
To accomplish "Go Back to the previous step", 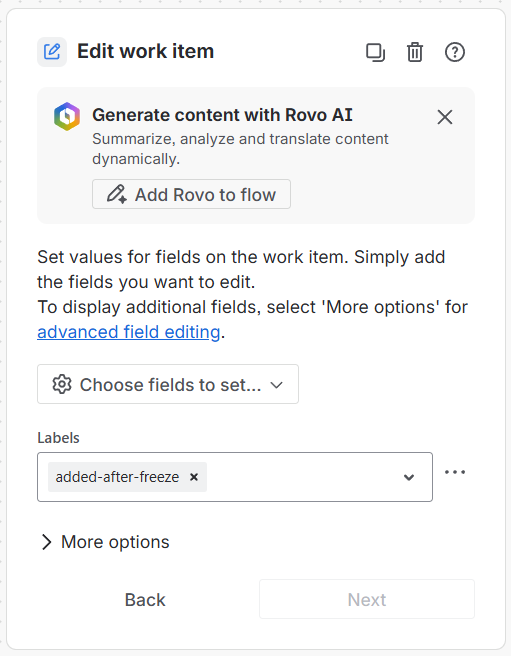I will coord(145,600).
